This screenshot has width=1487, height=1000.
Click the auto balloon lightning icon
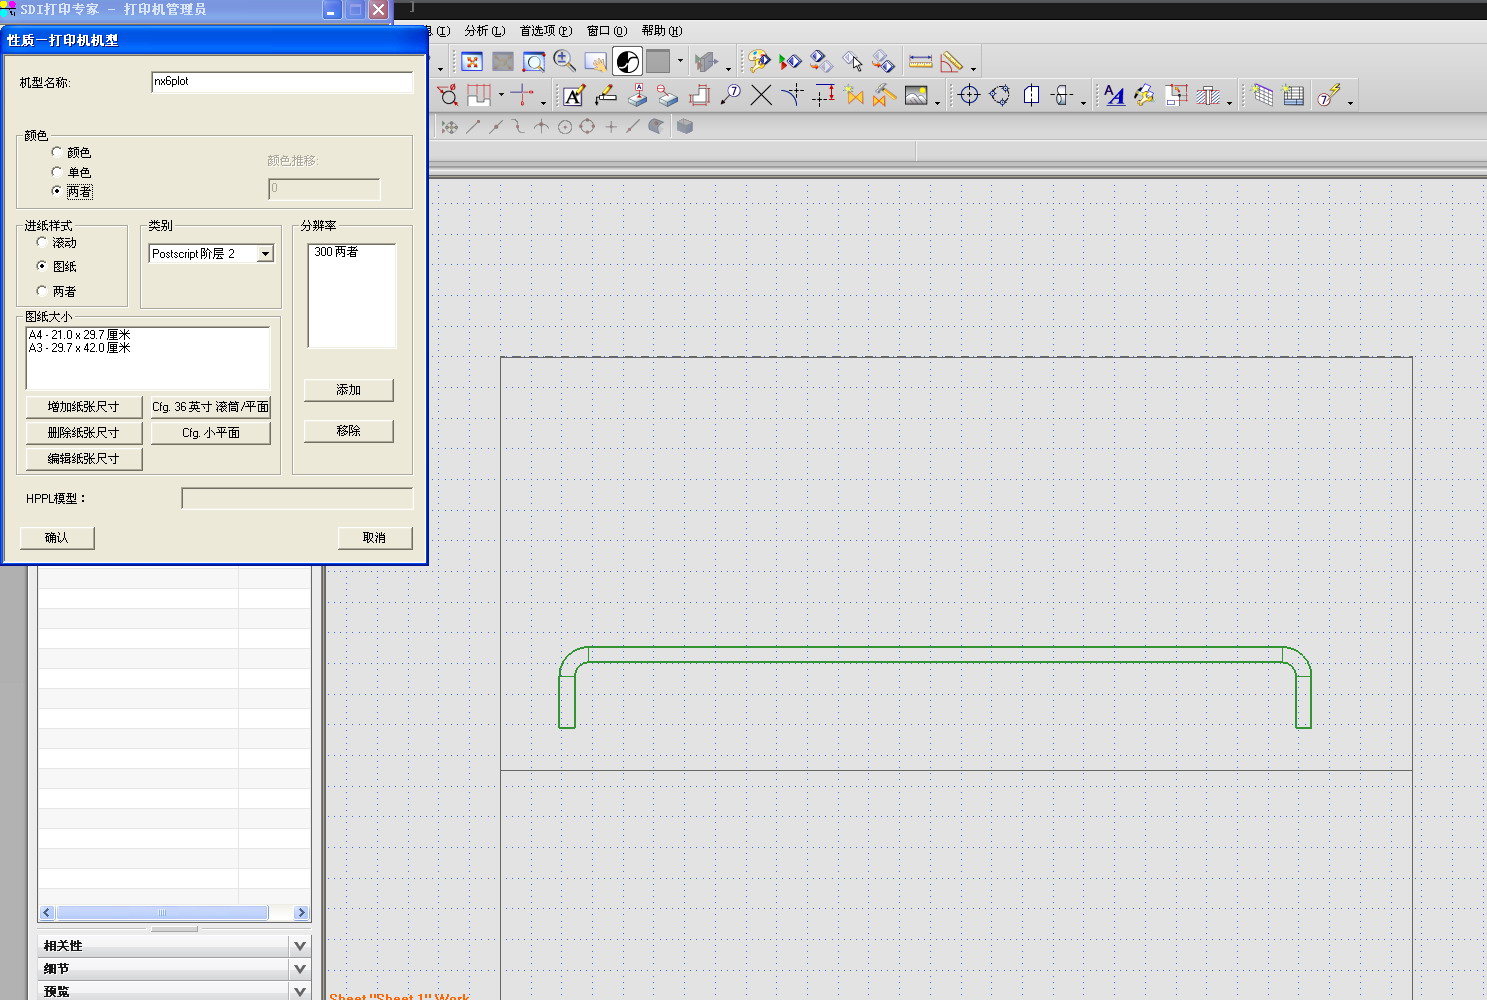(x=1329, y=96)
